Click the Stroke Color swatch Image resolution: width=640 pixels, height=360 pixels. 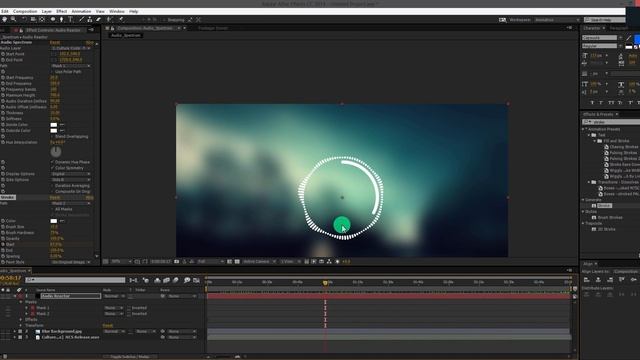[x=53, y=221]
